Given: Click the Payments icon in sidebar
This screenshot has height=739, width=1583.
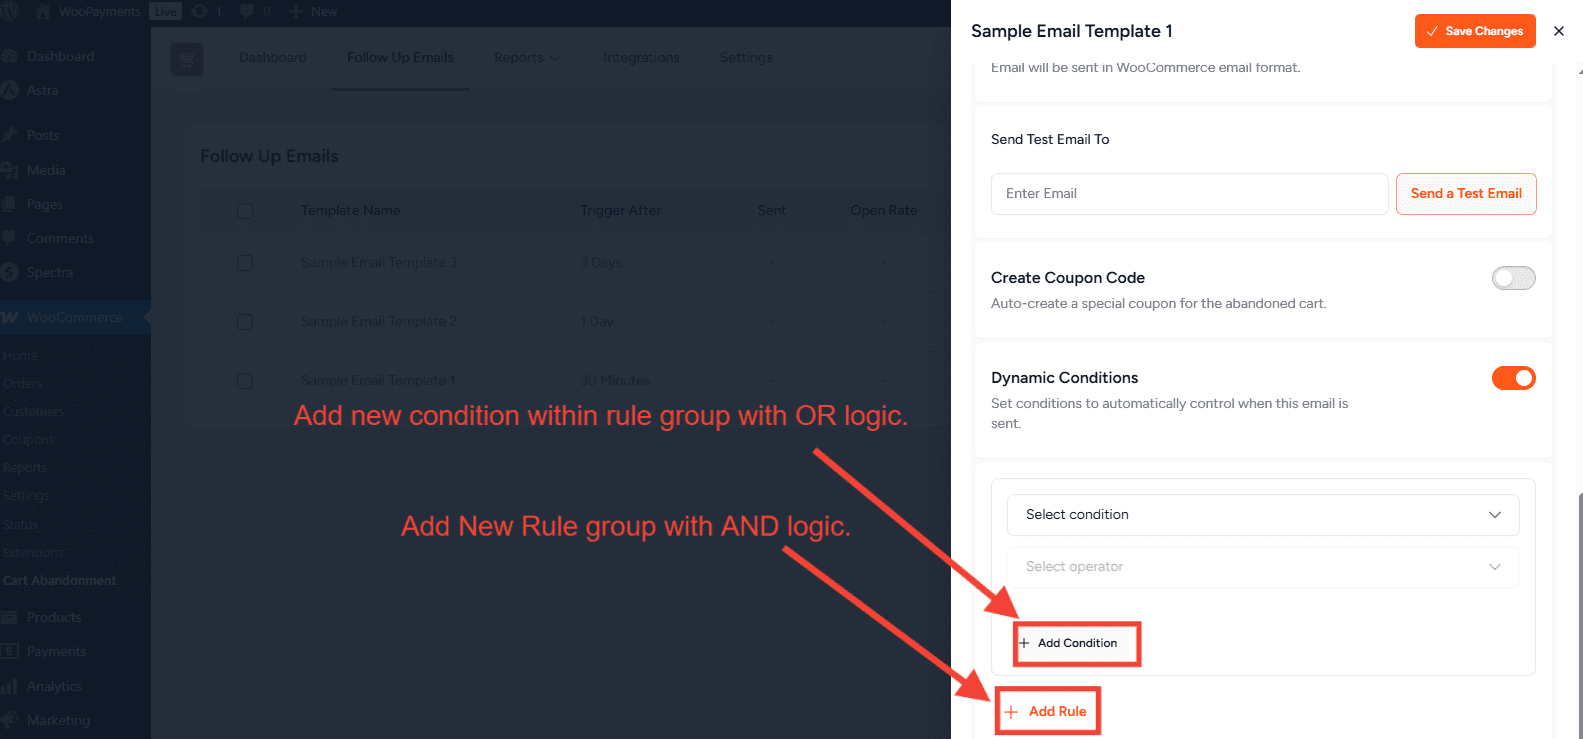Looking at the screenshot, I should tap(10, 651).
